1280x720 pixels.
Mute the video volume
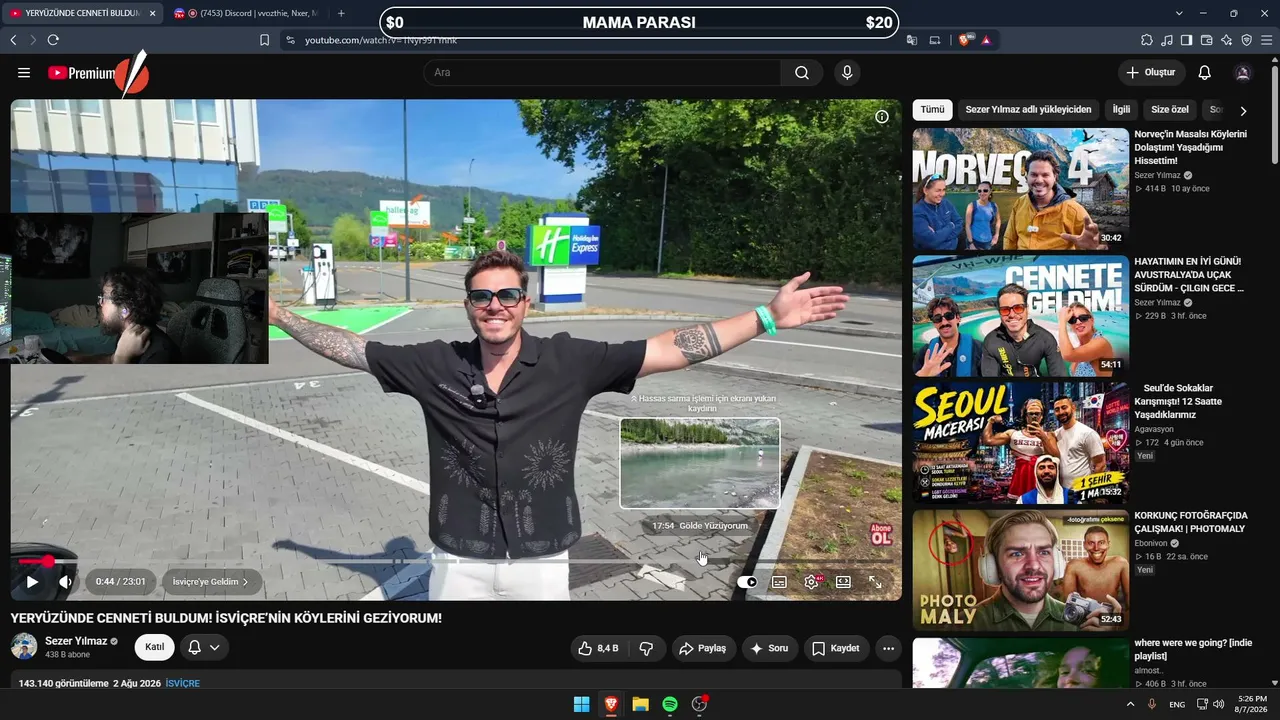click(x=65, y=581)
